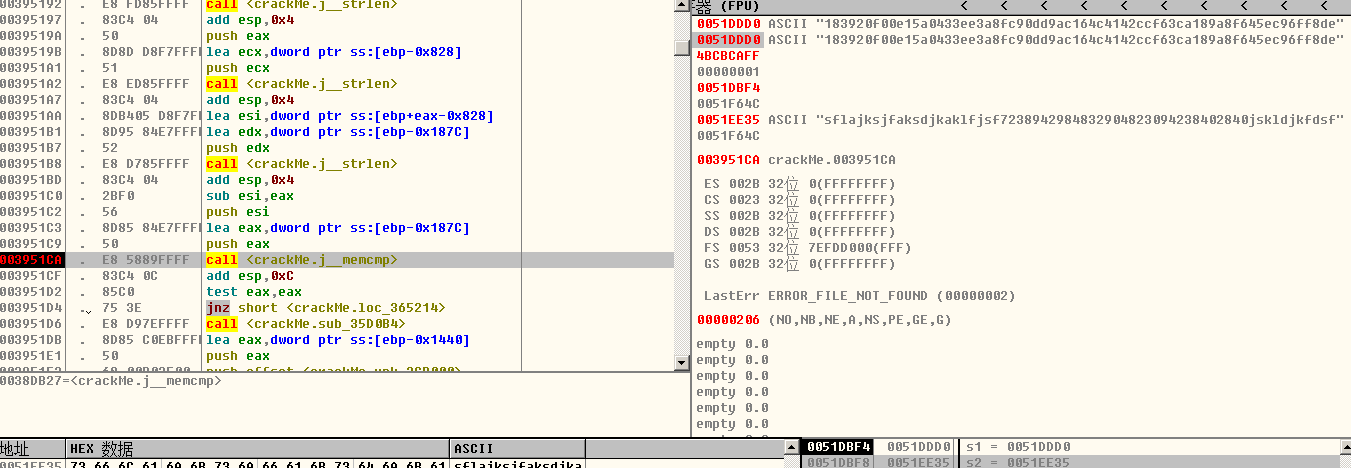This screenshot has width=1351, height=468.
Task: Click dump address 0051EE35 below 地址 header
Action: [32, 464]
